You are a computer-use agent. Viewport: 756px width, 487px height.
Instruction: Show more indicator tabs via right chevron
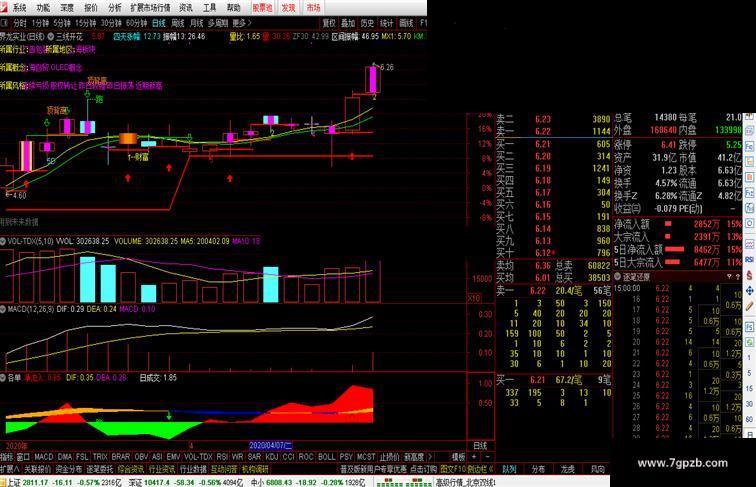[430, 456]
